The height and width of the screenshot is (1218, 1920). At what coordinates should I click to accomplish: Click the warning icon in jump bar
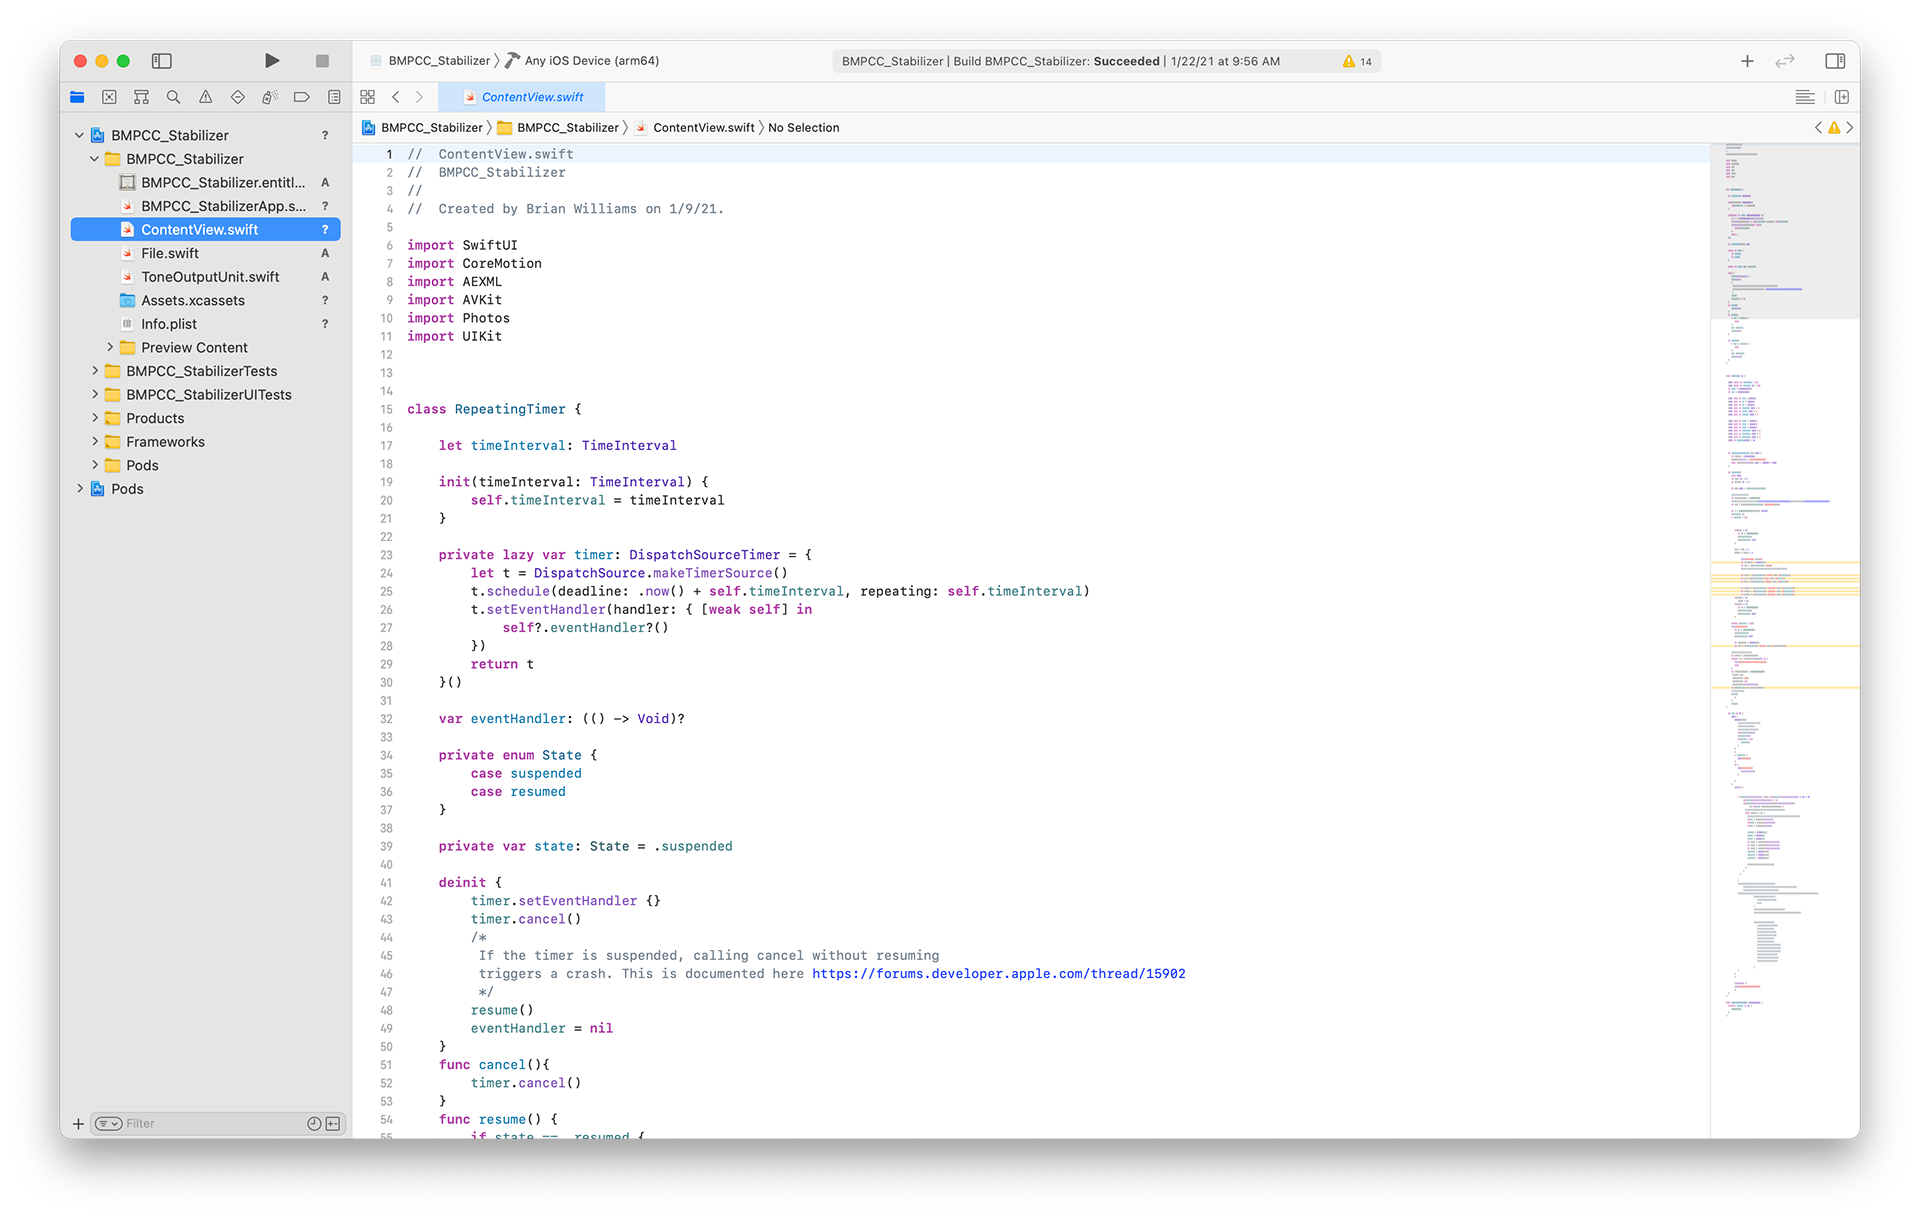point(1834,127)
